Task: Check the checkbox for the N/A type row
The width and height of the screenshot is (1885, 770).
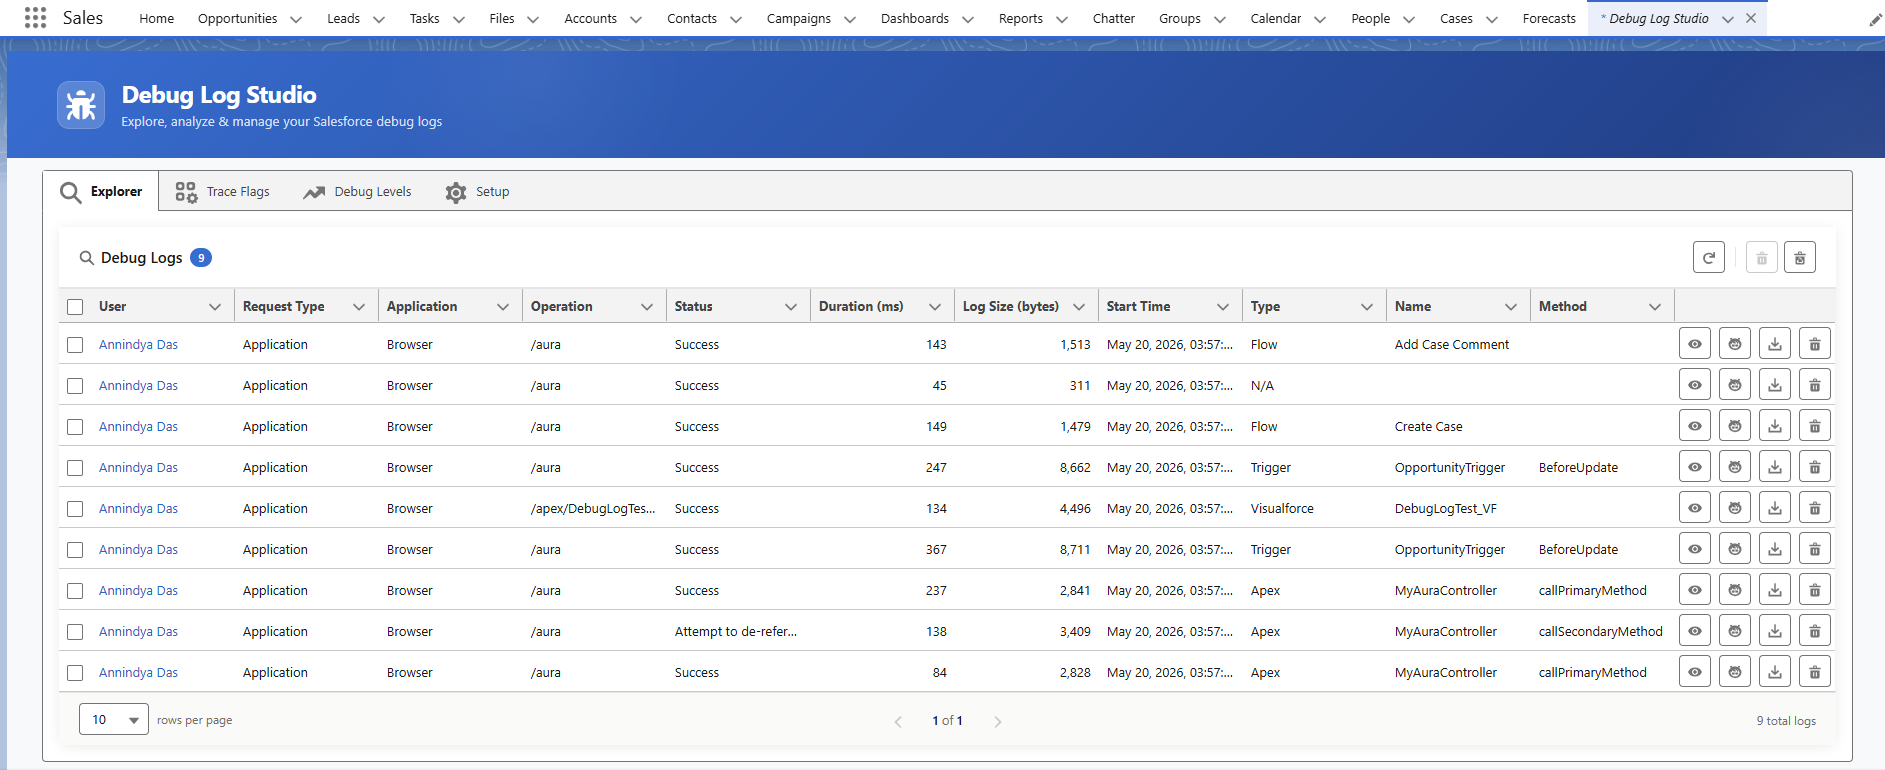Action: pos(75,386)
